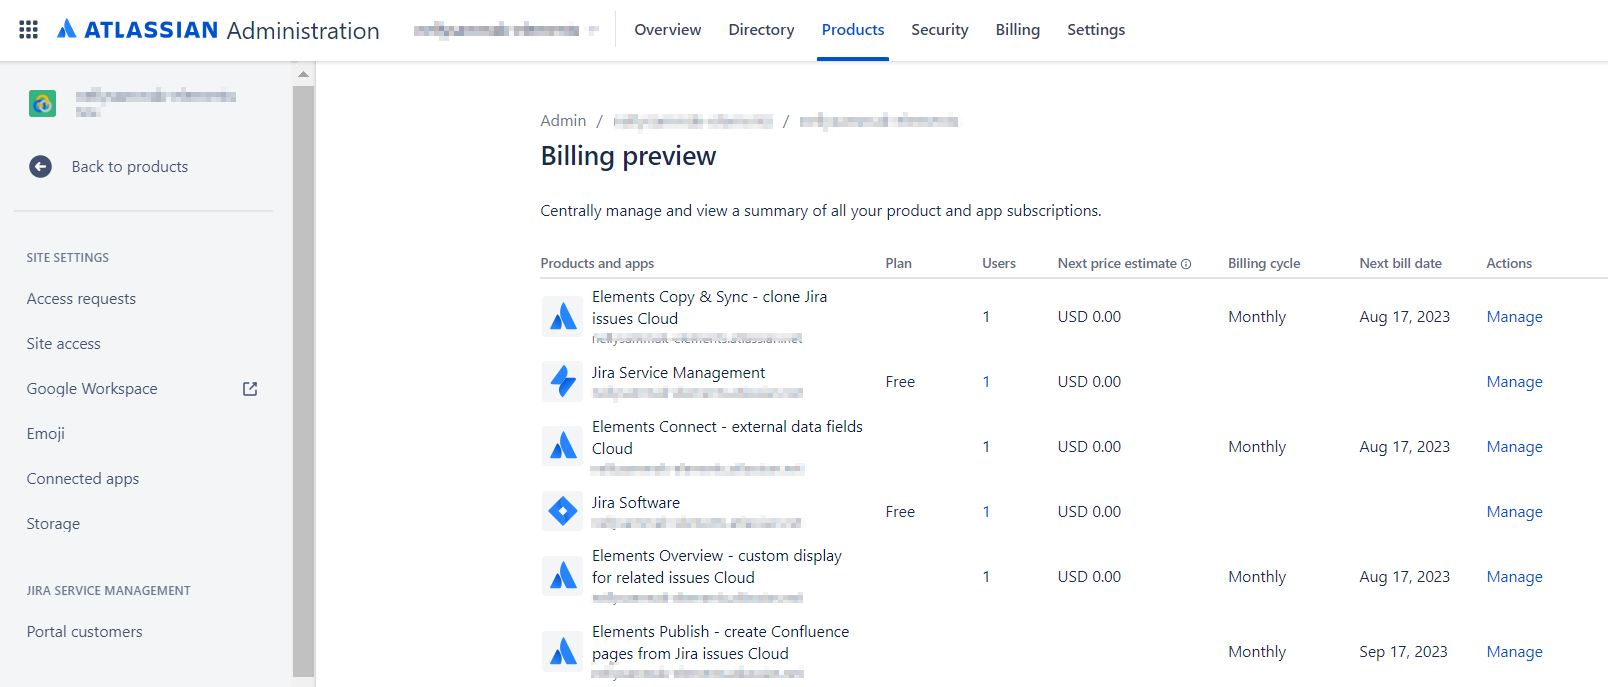
Task: Click the Next price estimate info icon
Action: 1186,264
